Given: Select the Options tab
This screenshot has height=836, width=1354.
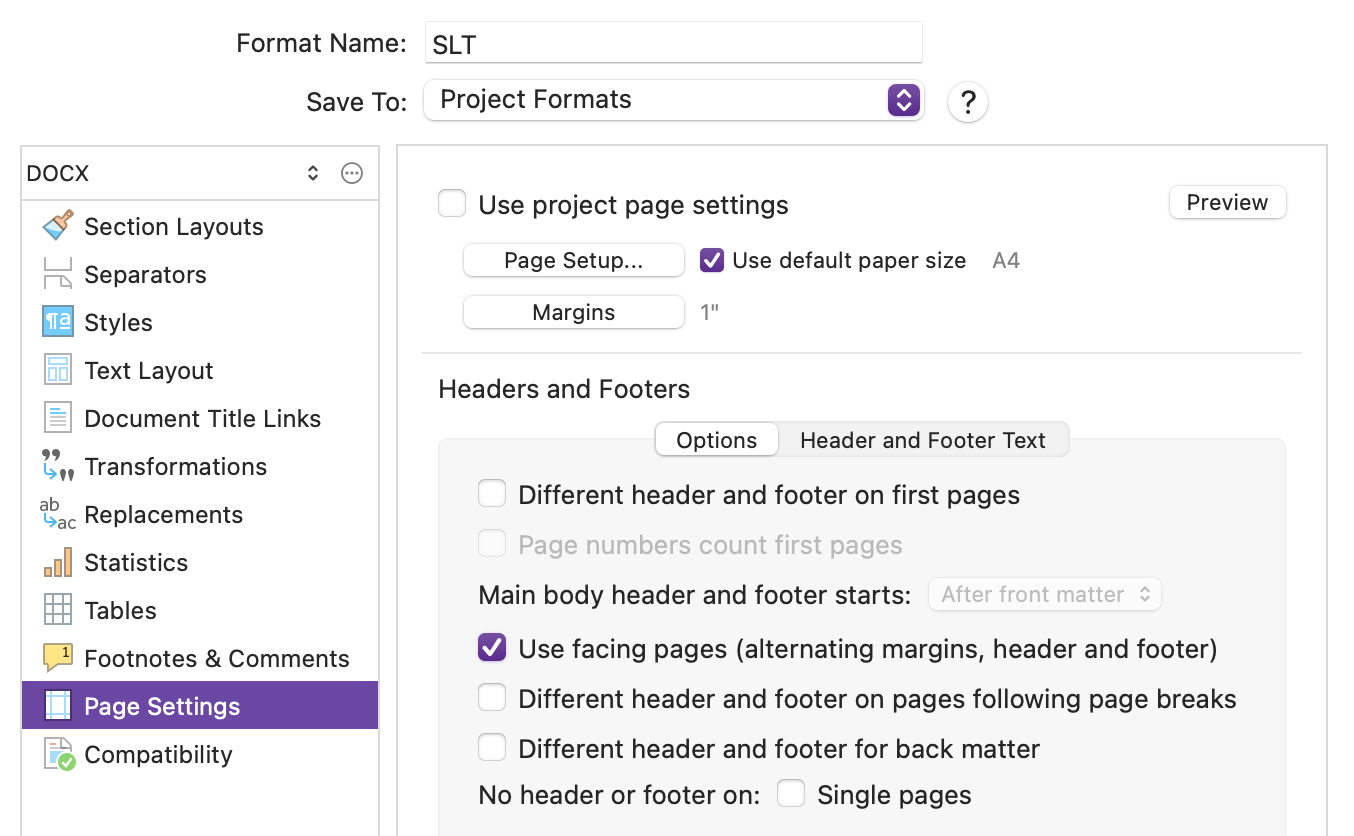Looking at the screenshot, I should 716,440.
